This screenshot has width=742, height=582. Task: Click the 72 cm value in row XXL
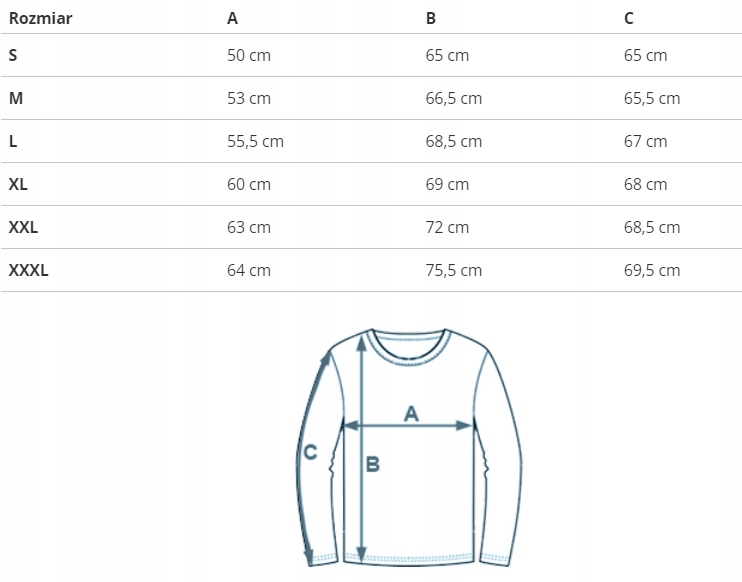(447, 227)
